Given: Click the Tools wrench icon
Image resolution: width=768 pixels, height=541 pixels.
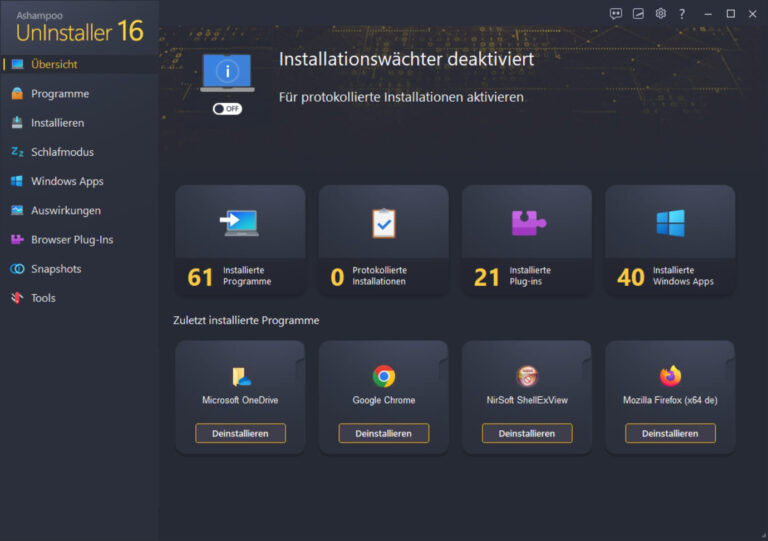Looking at the screenshot, I should (17, 298).
